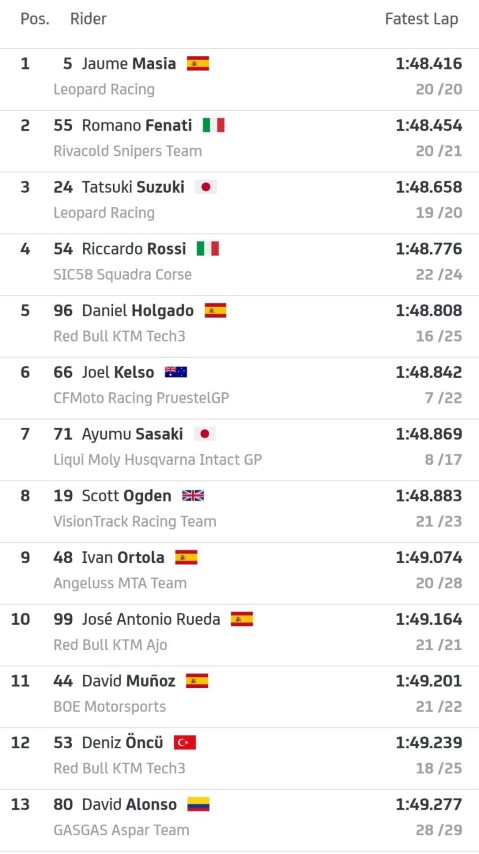Screen dimensions: 479x854
Task: Open rider Jaume Masia's name link
Action: point(129,64)
